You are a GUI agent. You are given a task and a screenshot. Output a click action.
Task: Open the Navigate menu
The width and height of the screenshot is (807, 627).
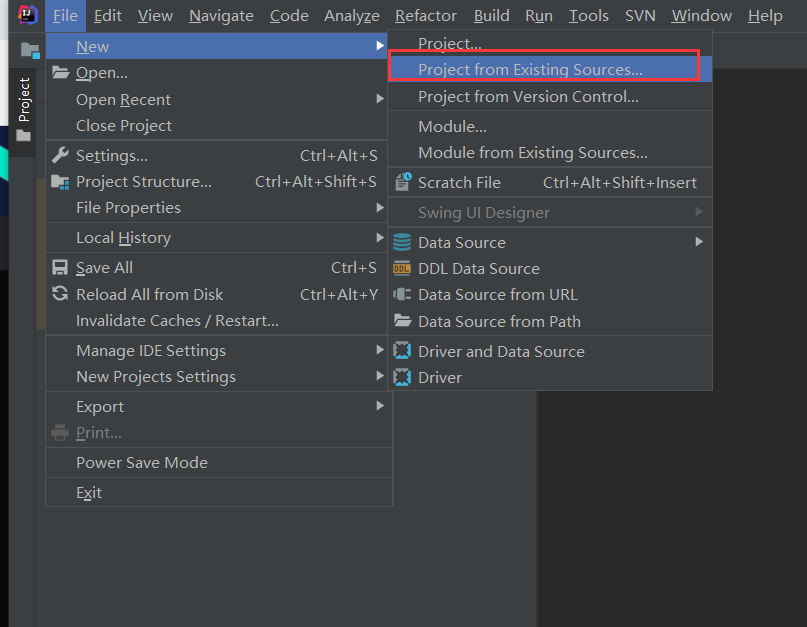pyautogui.click(x=221, y=15)
